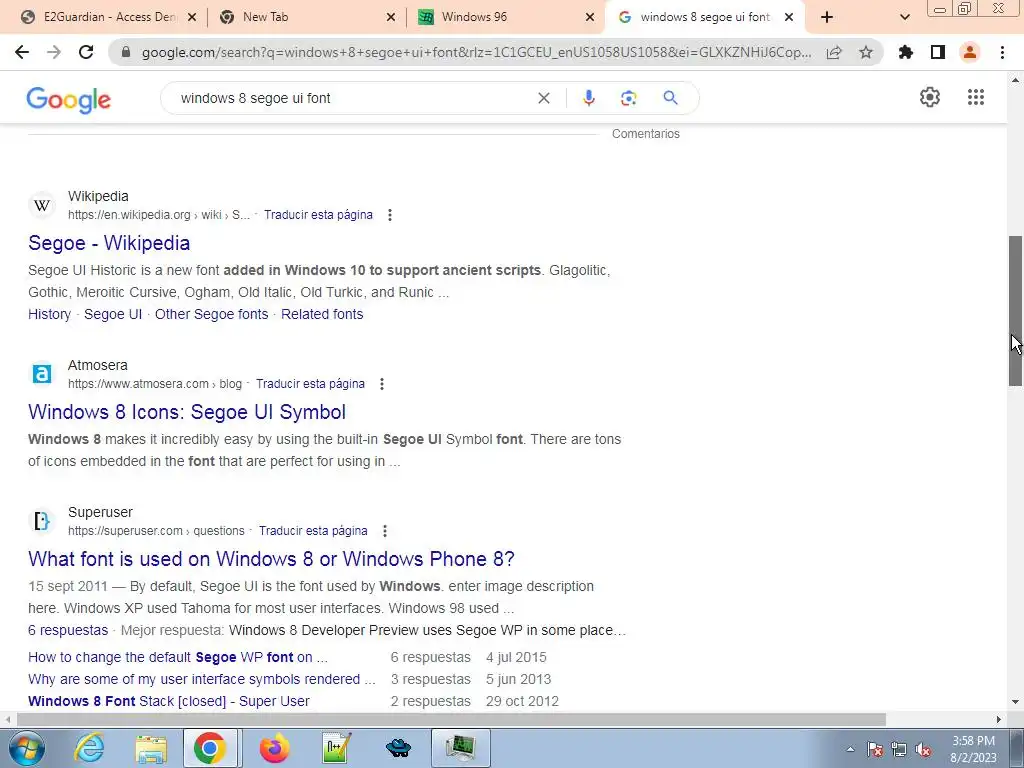The height and width of the screenshot is (768, 1024).
Task: Open tab search dropdown chevron
Action: pyautogui.click(x=904, y=17)
